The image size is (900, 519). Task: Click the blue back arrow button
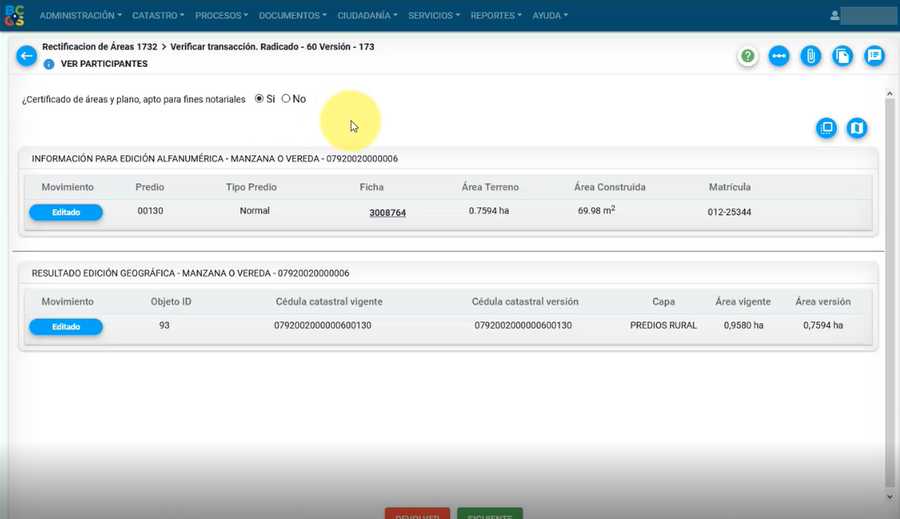coord(26,56)
